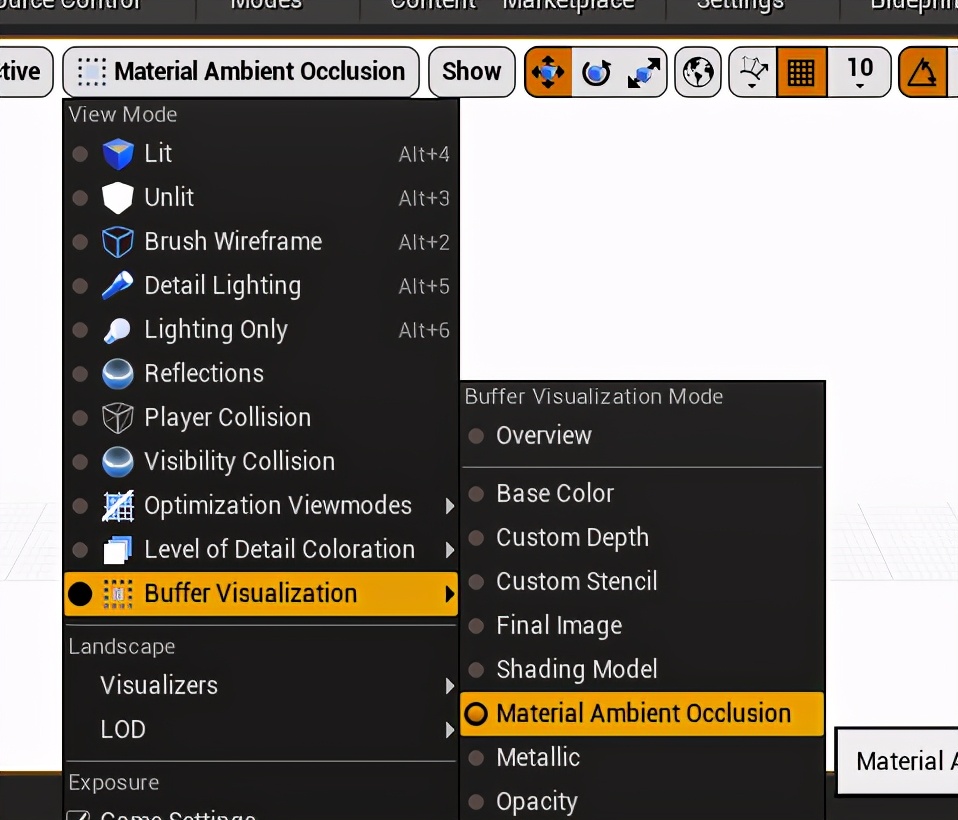Click the Alt+4 shortcut text

click(x=424, y=154)
